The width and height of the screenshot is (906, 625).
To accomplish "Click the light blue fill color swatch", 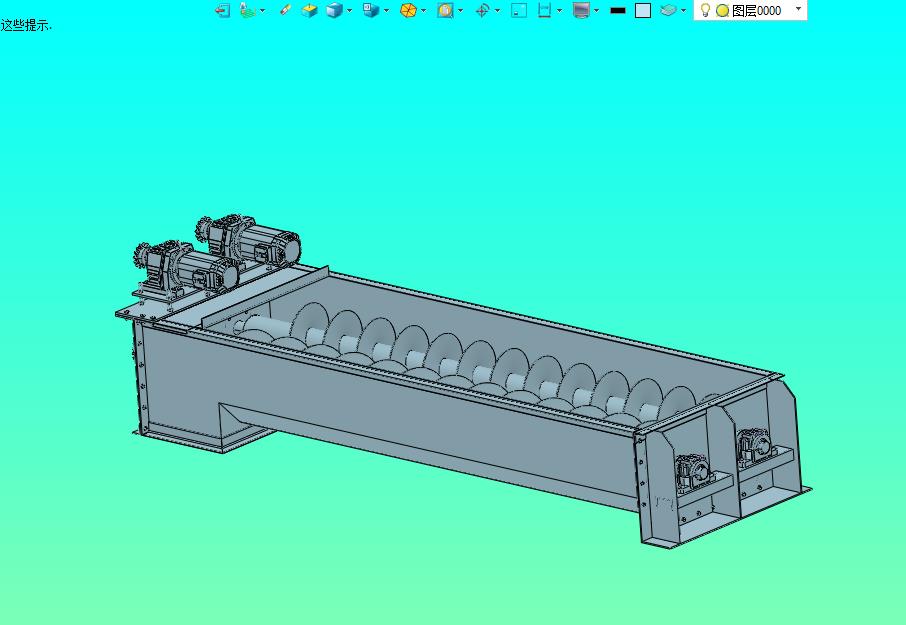I will [643, 10].
